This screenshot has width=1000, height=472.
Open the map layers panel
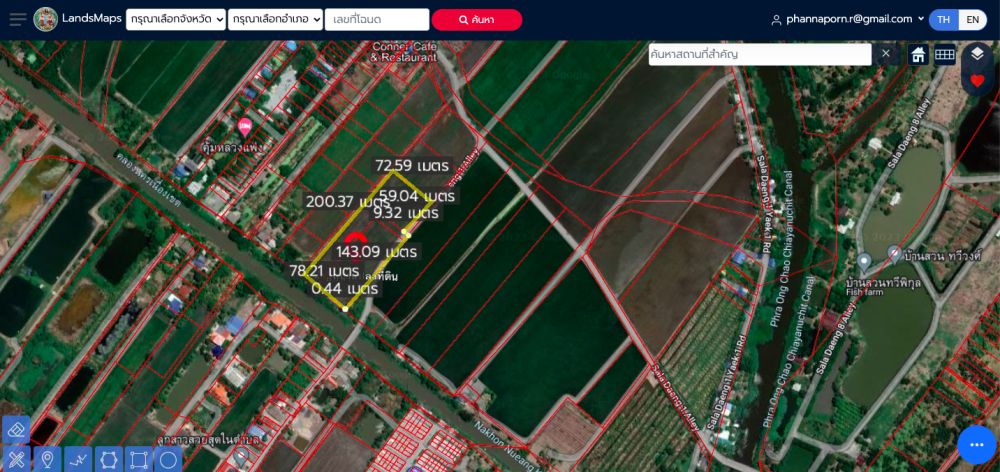click(977, 54)
